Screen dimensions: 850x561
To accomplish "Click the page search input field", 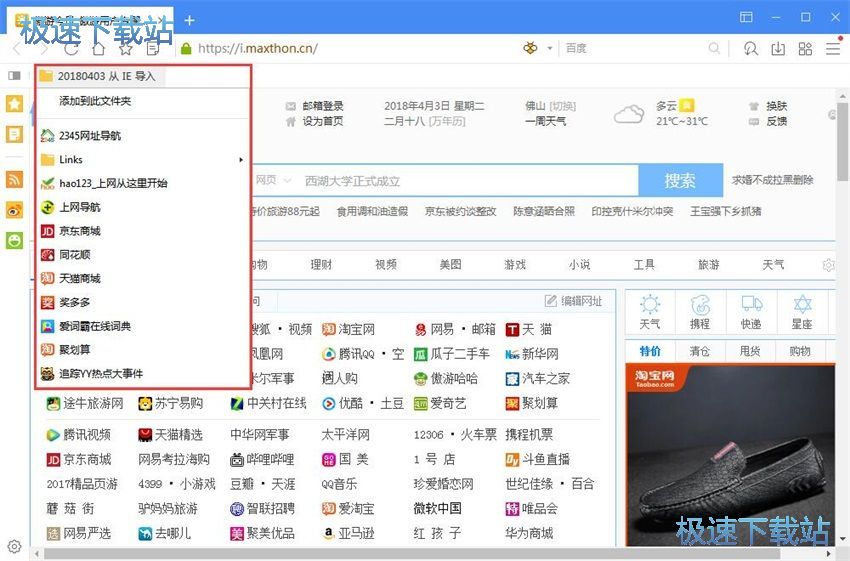I will tap(469, 180).
